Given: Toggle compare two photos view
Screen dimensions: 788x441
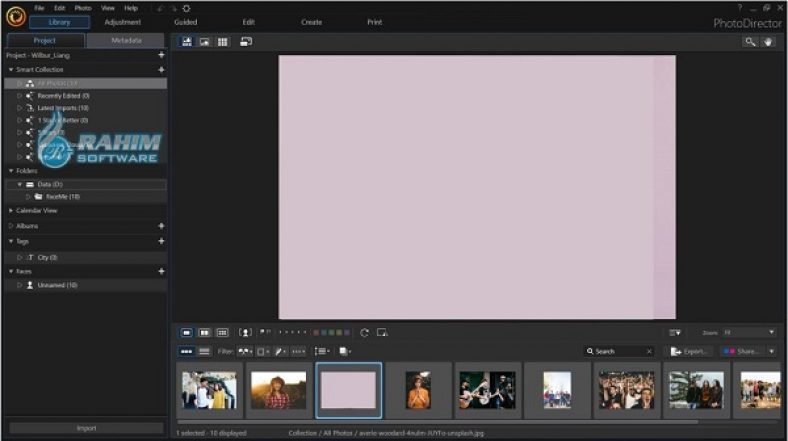Looking at the screenshot, I should pos(204,332).
